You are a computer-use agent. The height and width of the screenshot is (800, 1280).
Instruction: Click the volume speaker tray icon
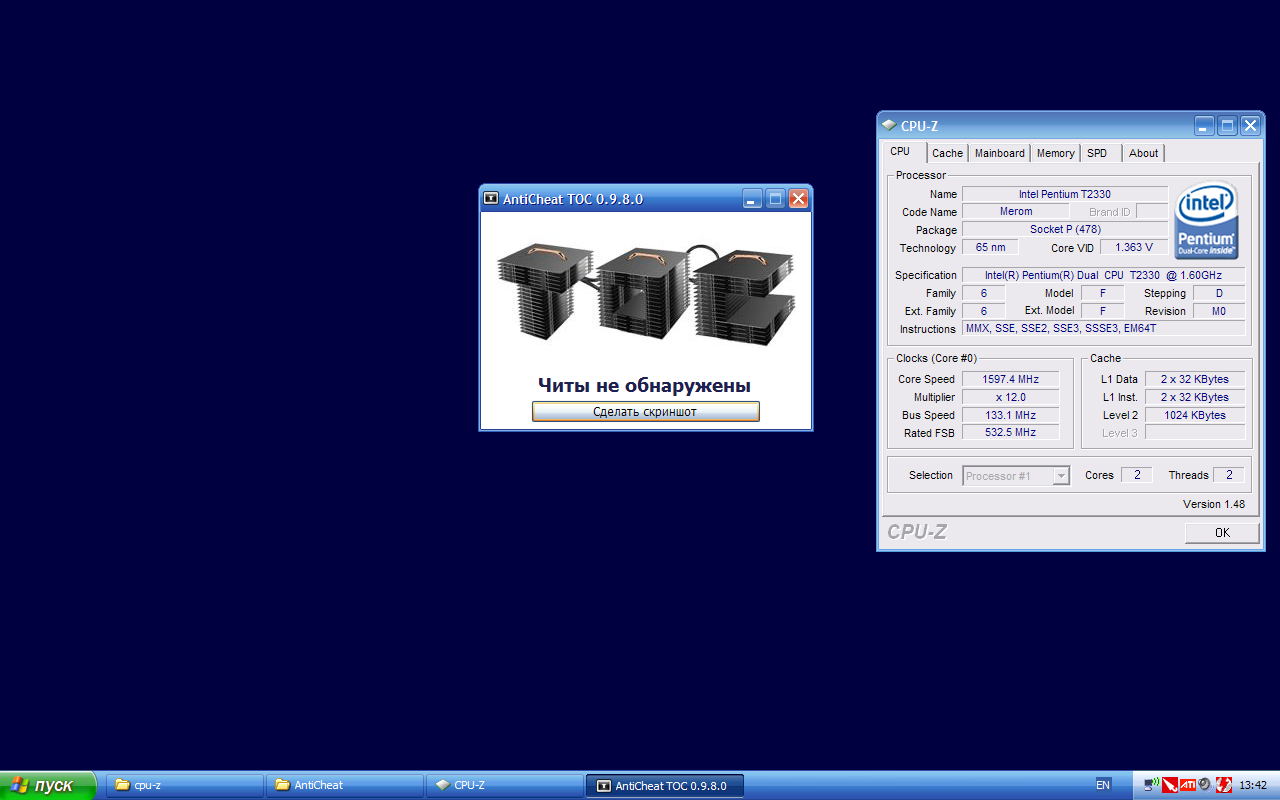point(1205,785)
